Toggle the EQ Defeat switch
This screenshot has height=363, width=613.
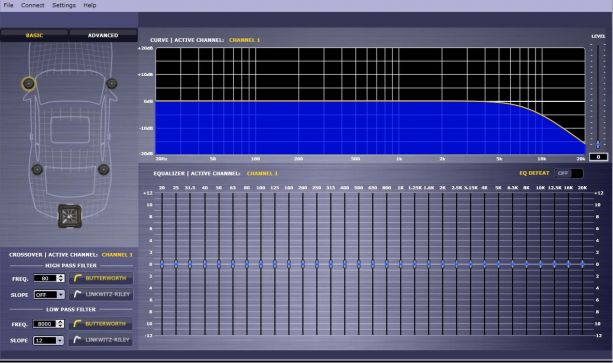(x=569, y=173)
